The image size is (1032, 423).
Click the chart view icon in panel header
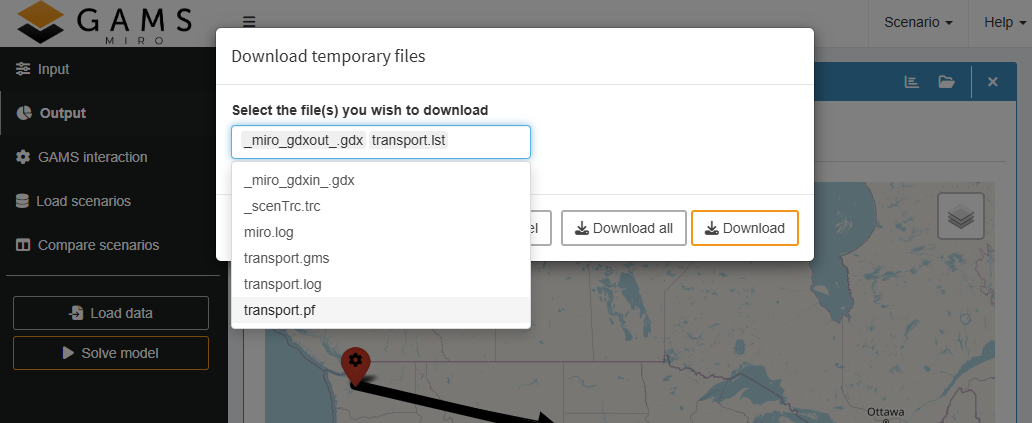tap(911, 82)
